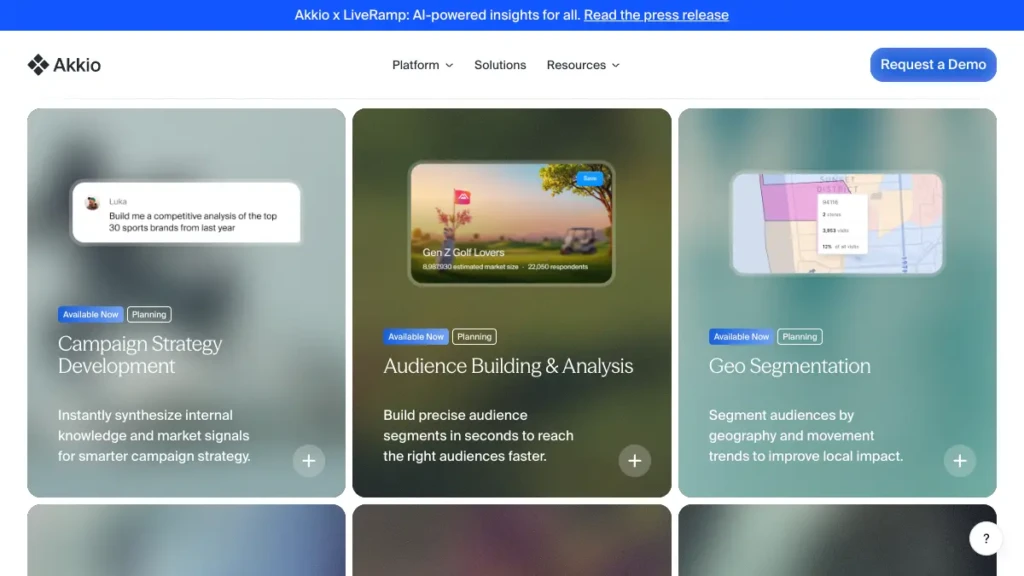
Task: Click 'Segment audiences by geography' description
Action: coord(806,436)
